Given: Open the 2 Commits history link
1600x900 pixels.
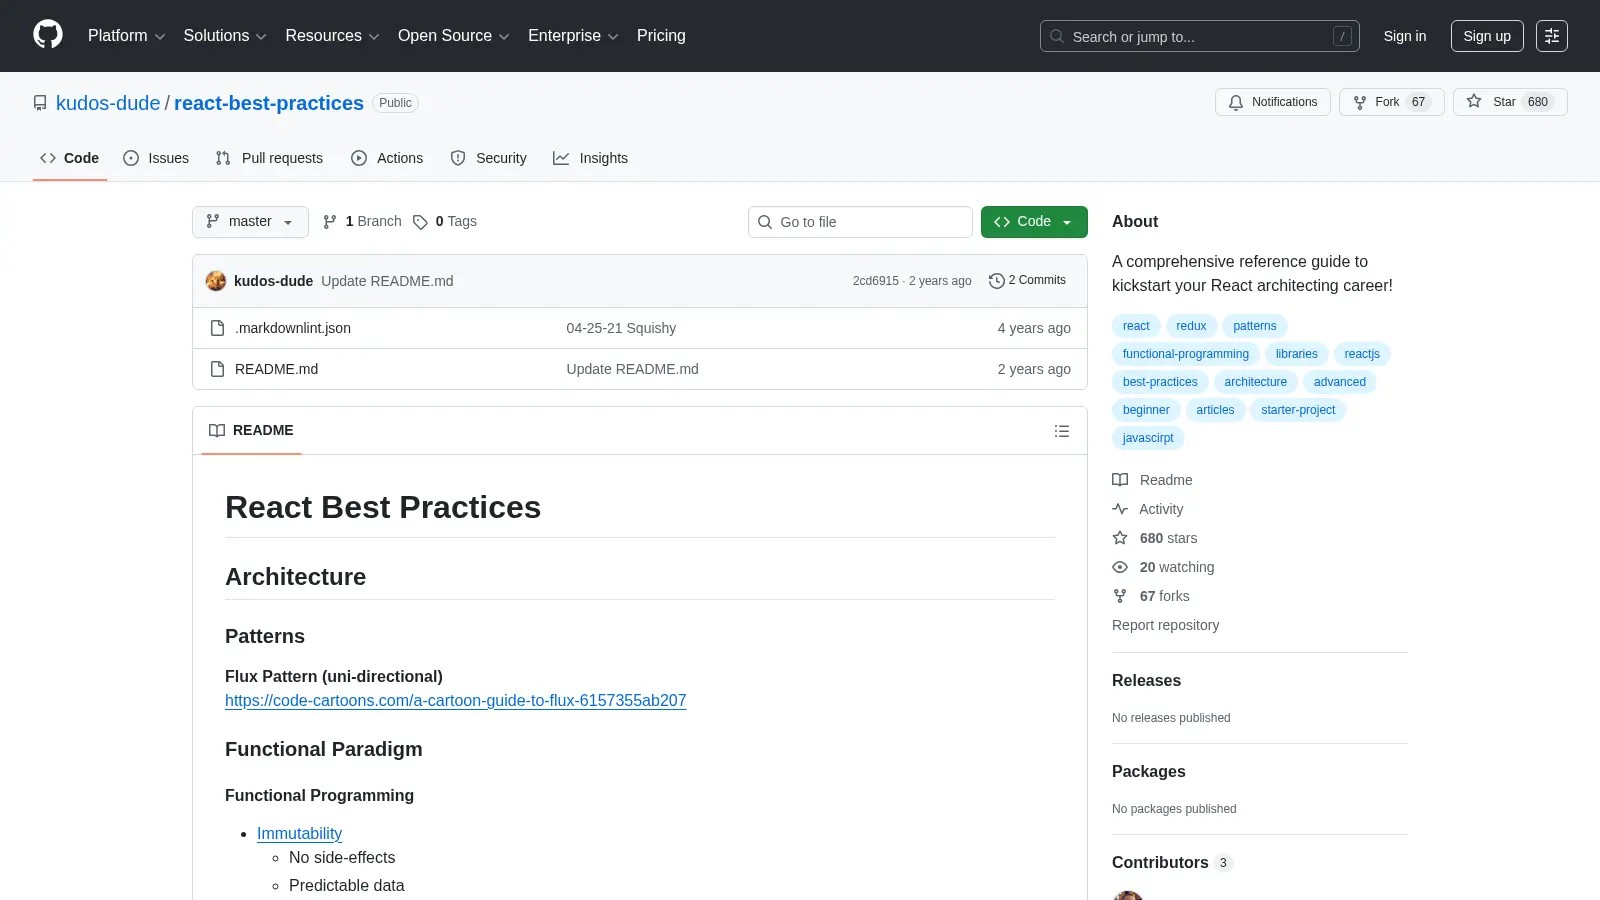Looking at the screenshot, I should pyautogui.click(x=1027, y=281).
